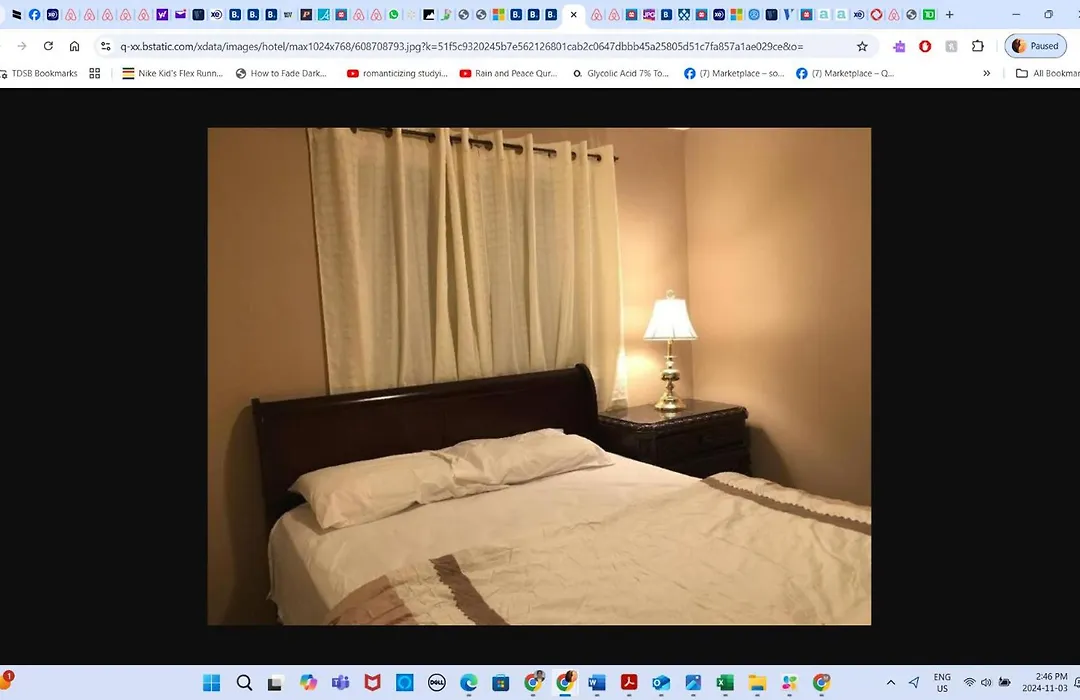Open Photos app from taskbar
The image size is (1080, 700).
click(x=693, y=683)
